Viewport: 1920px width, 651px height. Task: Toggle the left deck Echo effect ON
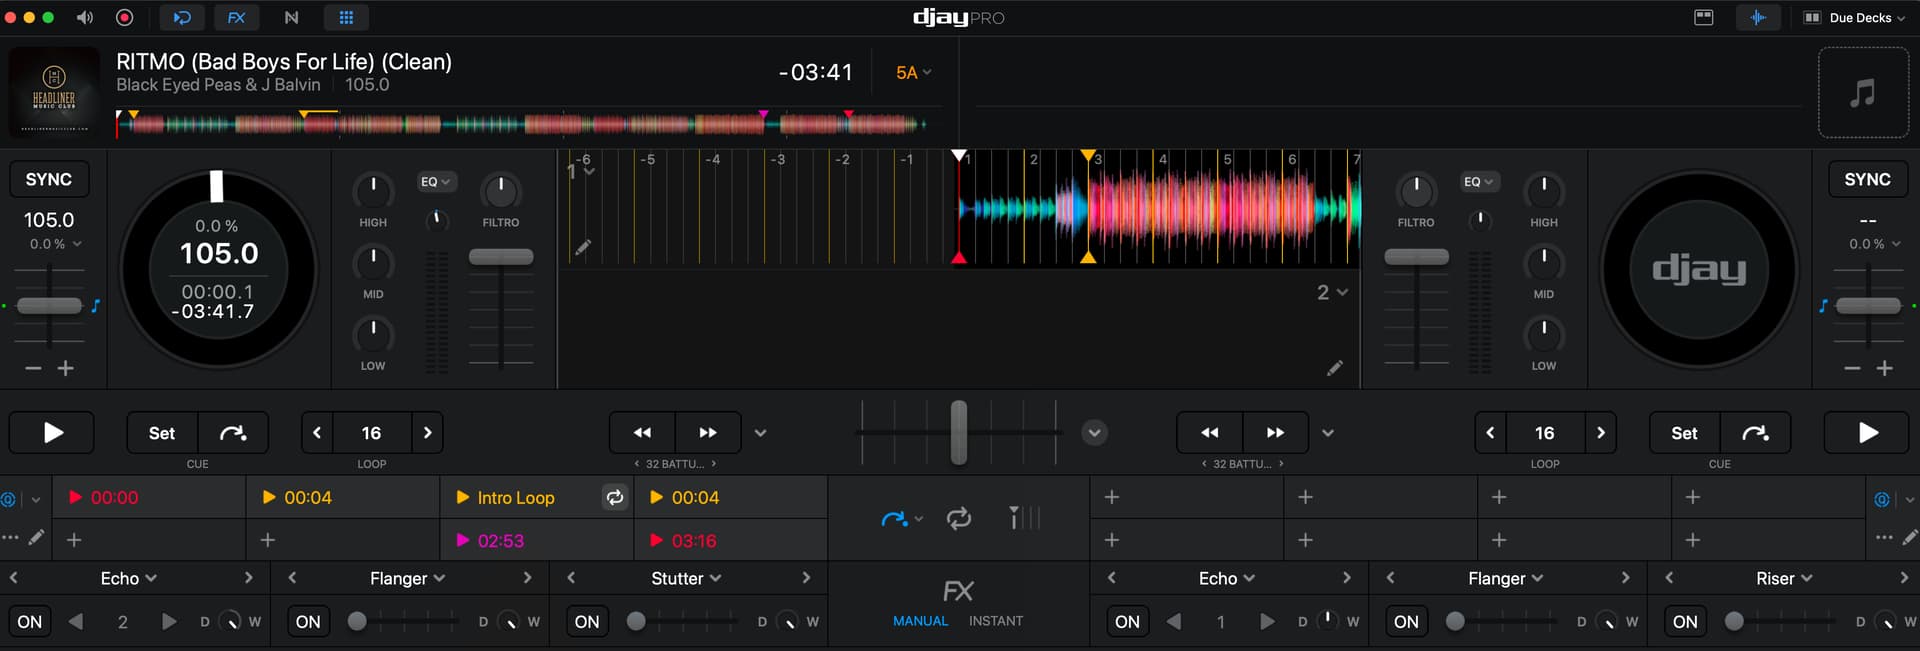[30, 622]
